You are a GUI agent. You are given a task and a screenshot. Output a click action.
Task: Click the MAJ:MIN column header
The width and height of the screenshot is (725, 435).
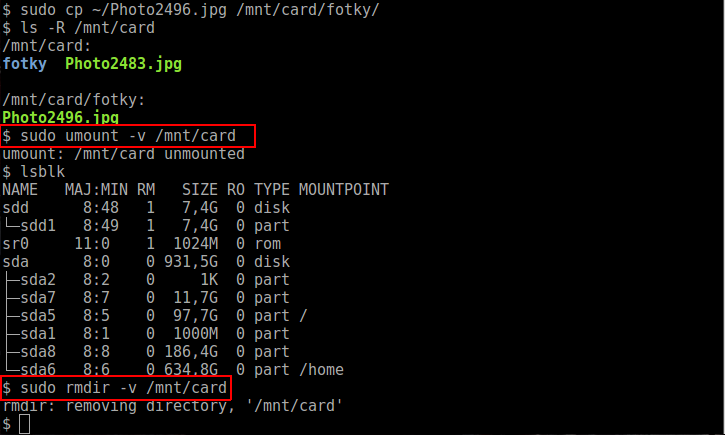pyautogui.click(x=96, y=190)
